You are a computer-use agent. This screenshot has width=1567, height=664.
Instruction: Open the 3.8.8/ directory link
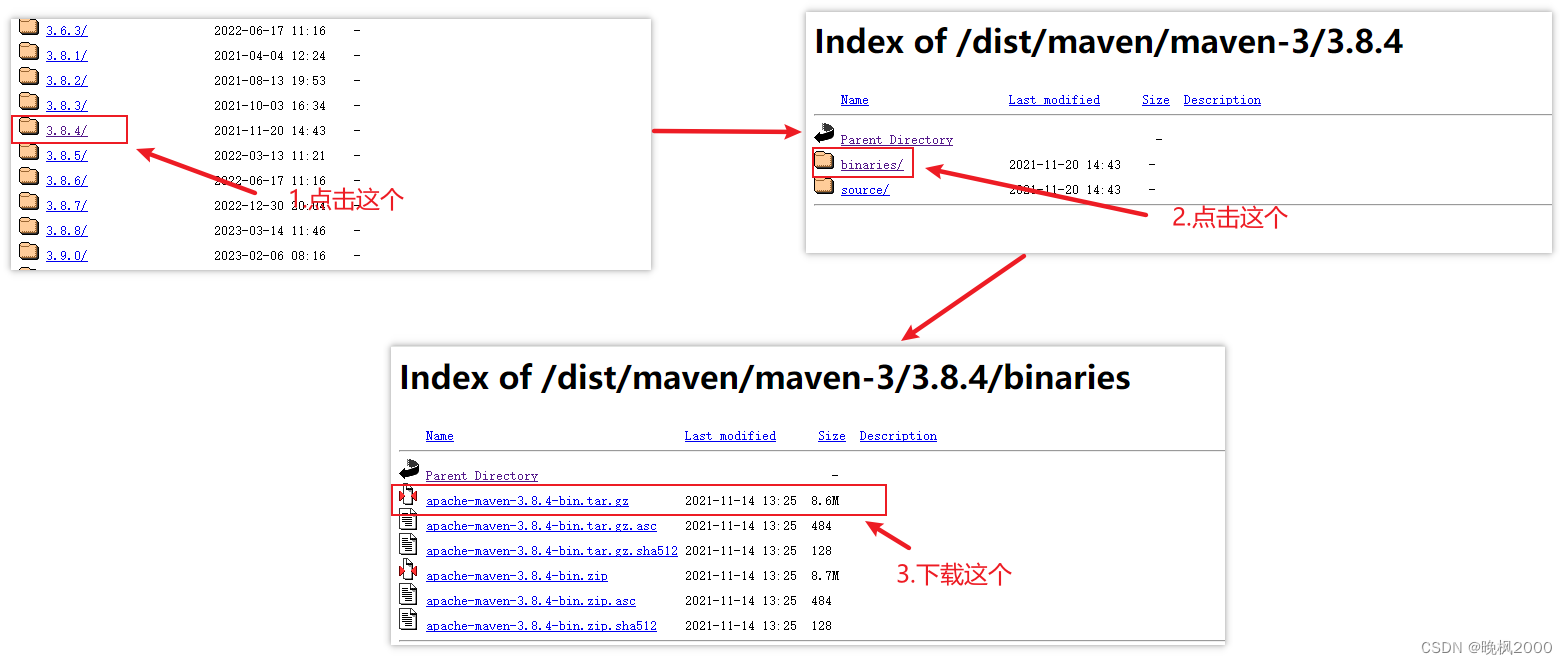tap(67, 231)
